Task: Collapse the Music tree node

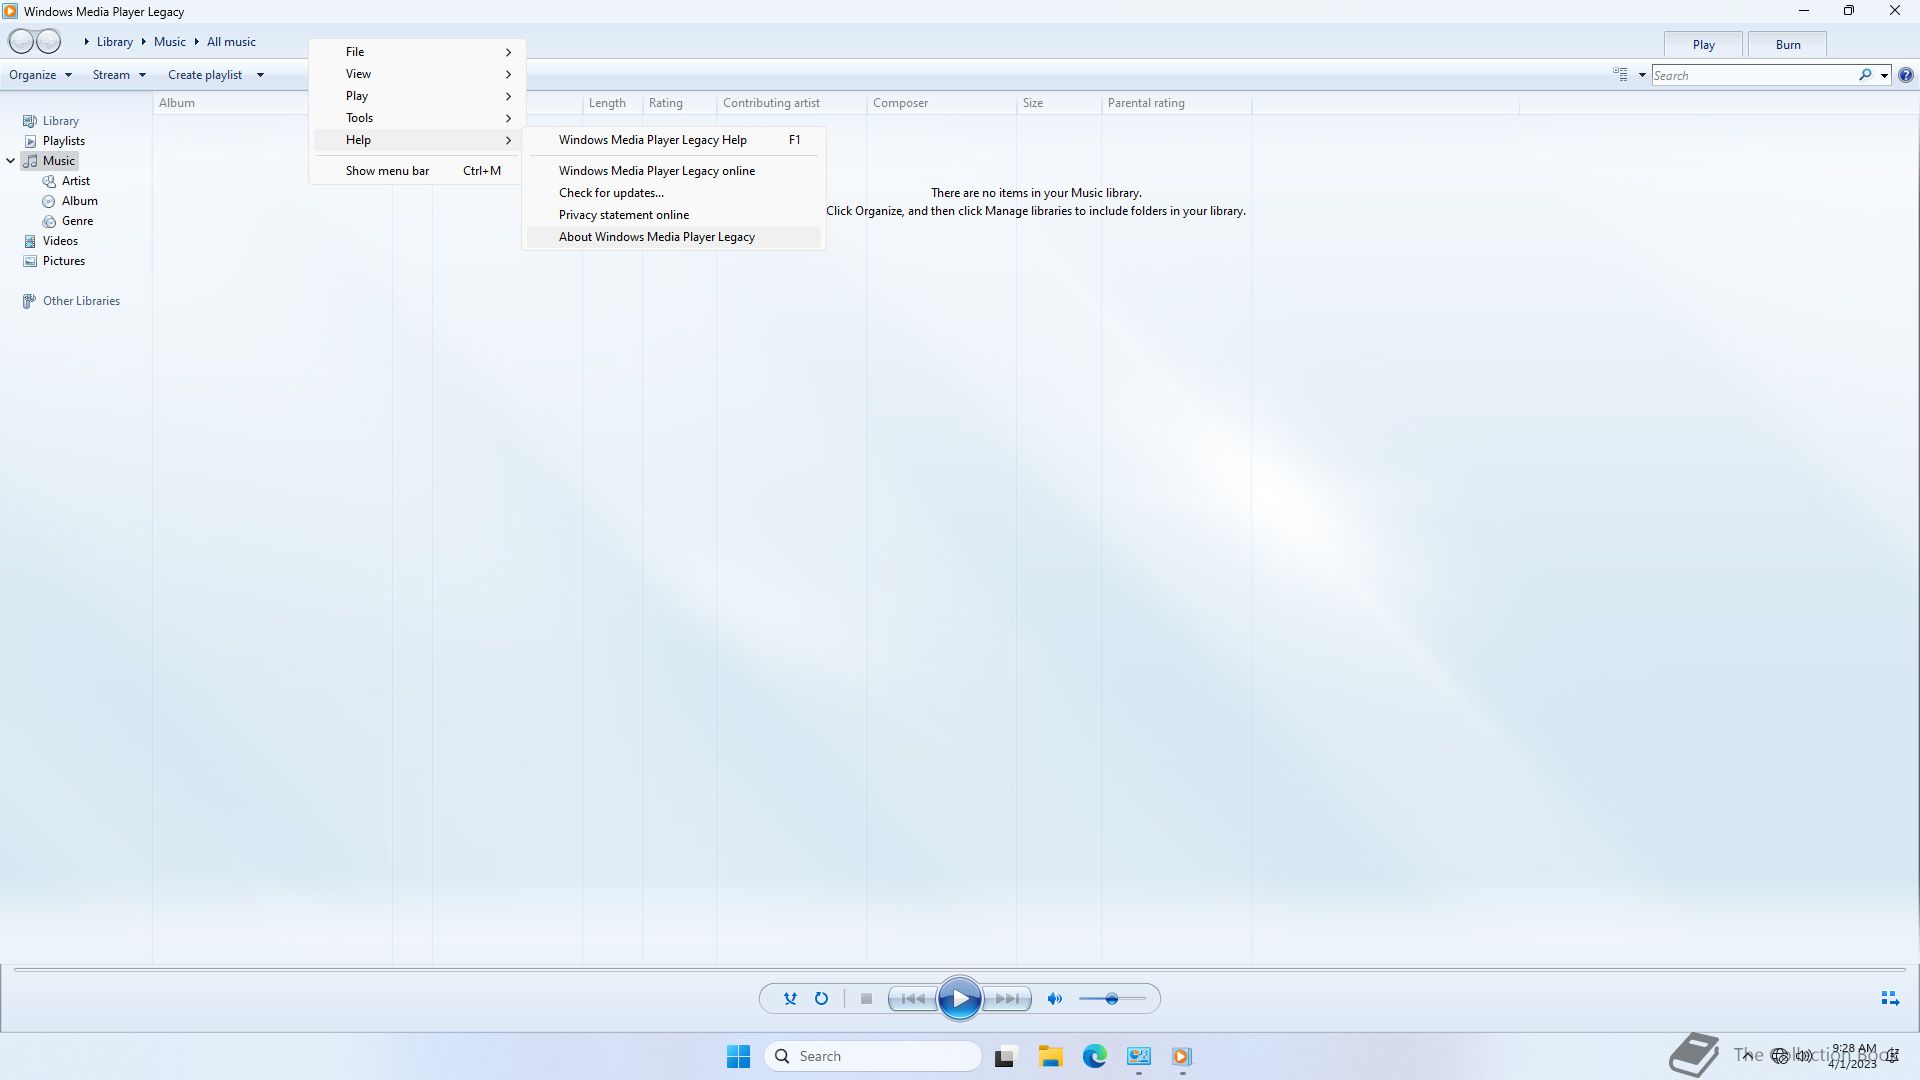Action: tap(10, 161)
